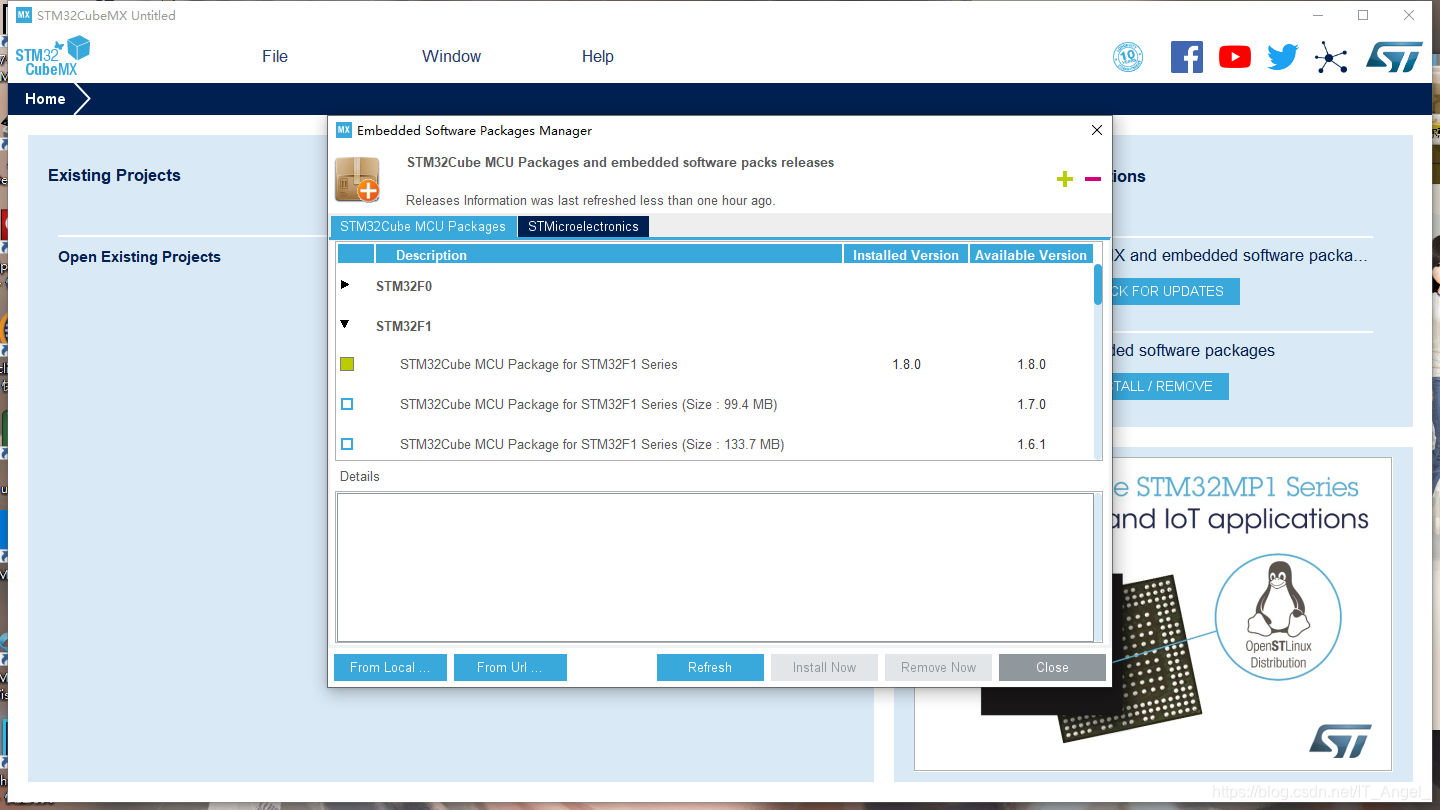1440x810 pixels.
Task: Click INSTALL / REMOVE button behind dialog
Action: [x=1170, y=386]
